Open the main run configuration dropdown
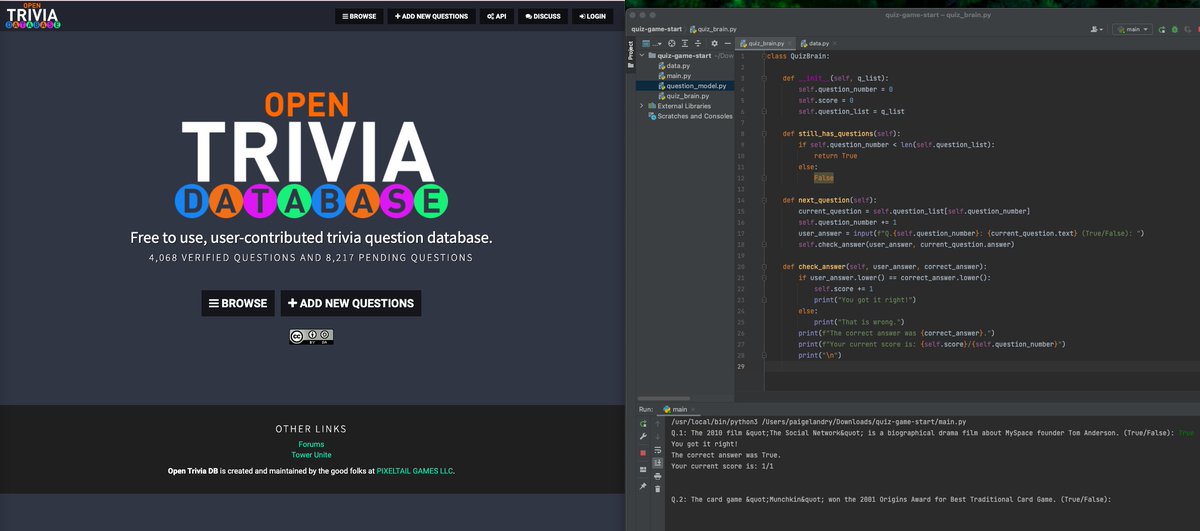Image resolution: width=1200 pixels, height=531 pixels. pos(1132,29)
